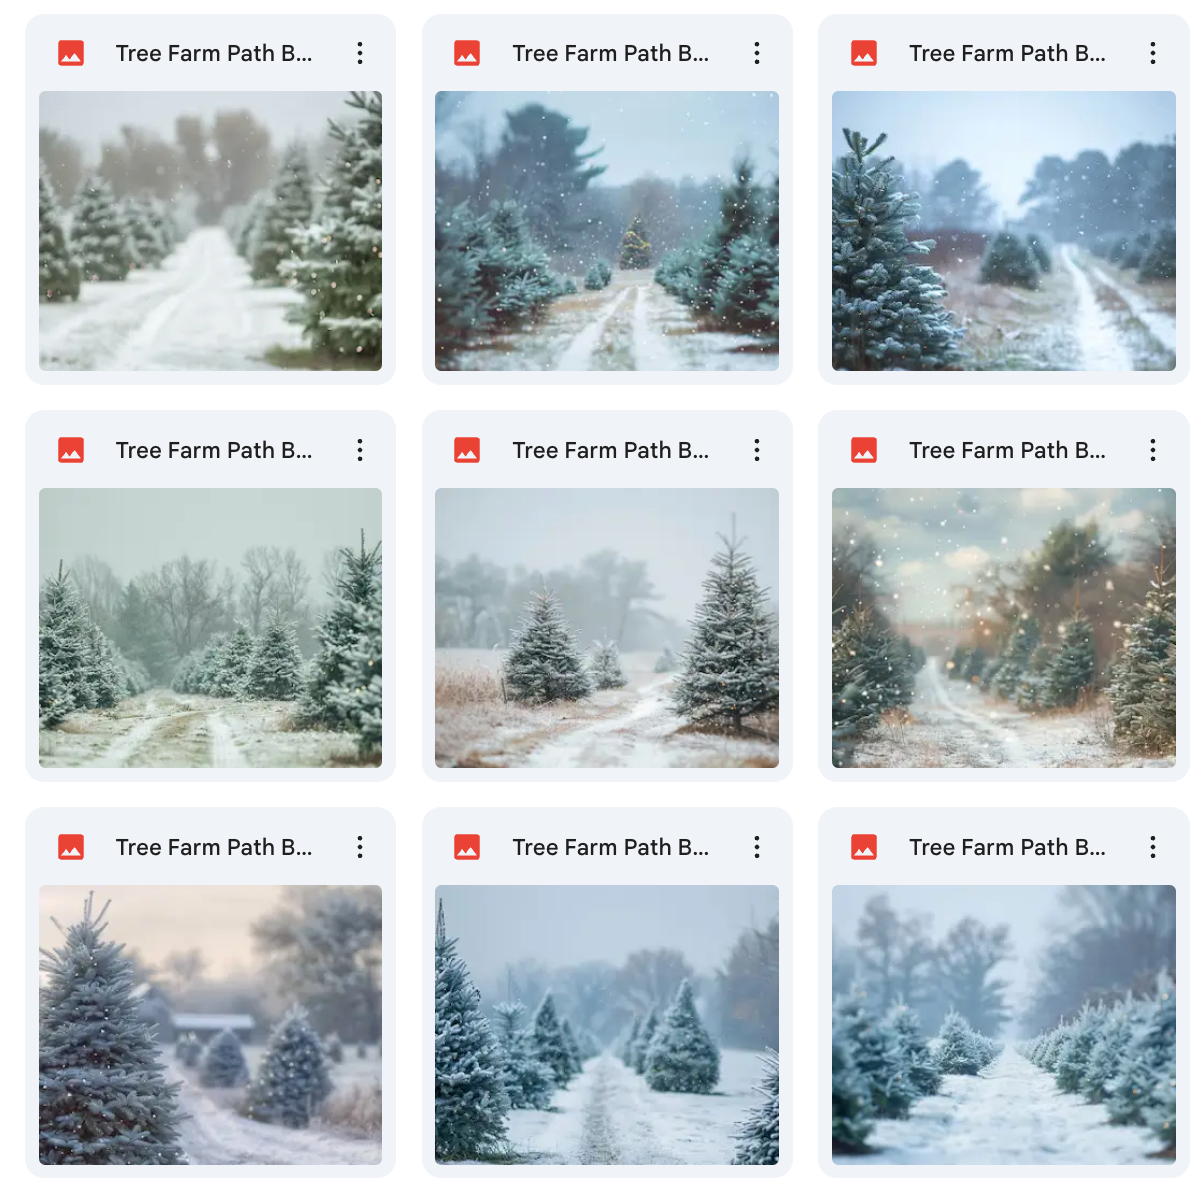This screenshot has height=1186, width=1202.
Task: Open the center thumbnail with two frosted pines
Action: tap(607, 628)
